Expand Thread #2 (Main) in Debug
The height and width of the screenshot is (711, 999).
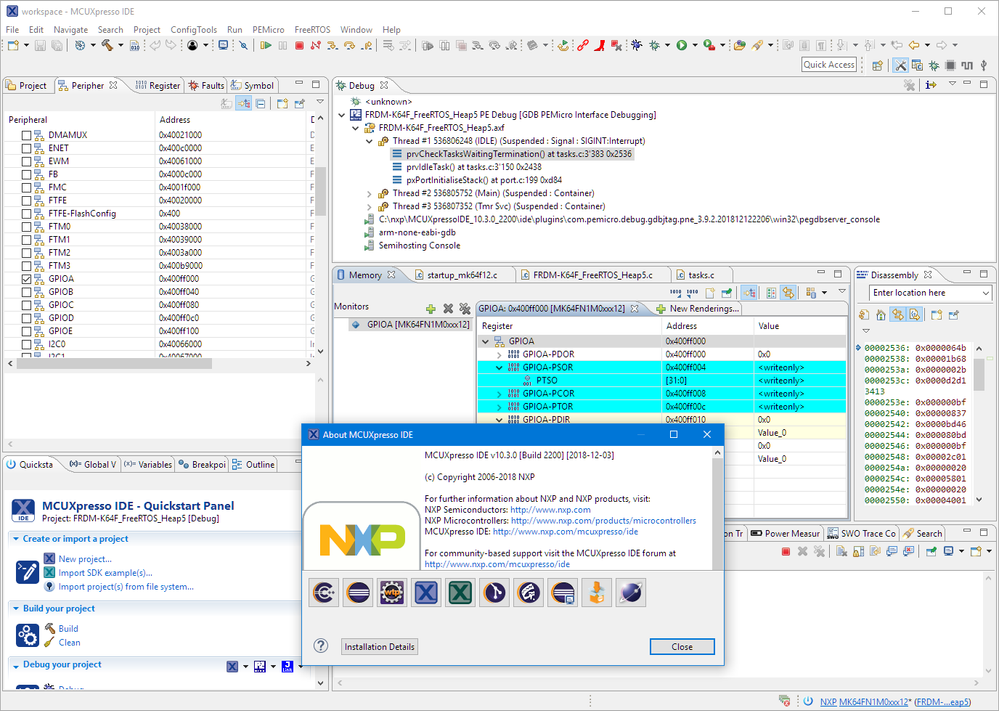click(x=370, y=193)
